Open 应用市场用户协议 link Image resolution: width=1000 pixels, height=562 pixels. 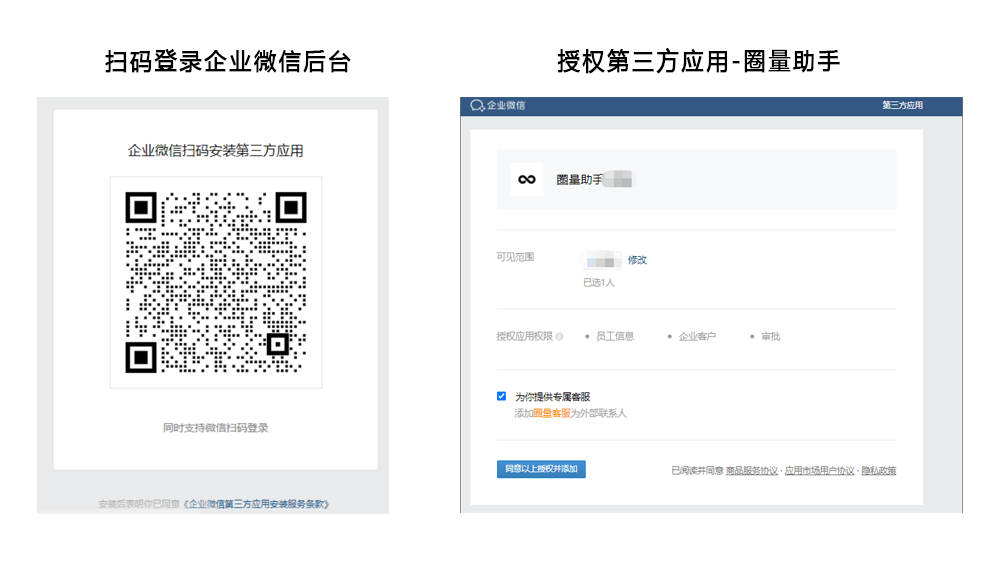click(x=819, y=470)
